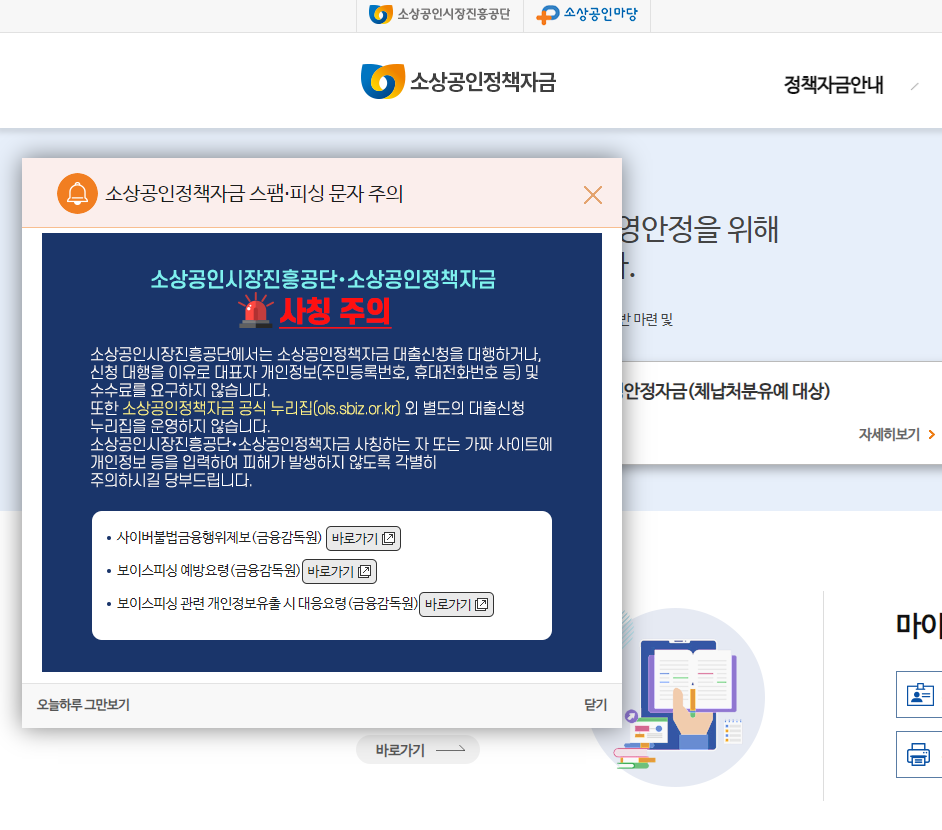Open 바로가기 for 사이버불법금융행위제보
The height and width of the screenshot is (830, 942).
[x=363, y=538]
